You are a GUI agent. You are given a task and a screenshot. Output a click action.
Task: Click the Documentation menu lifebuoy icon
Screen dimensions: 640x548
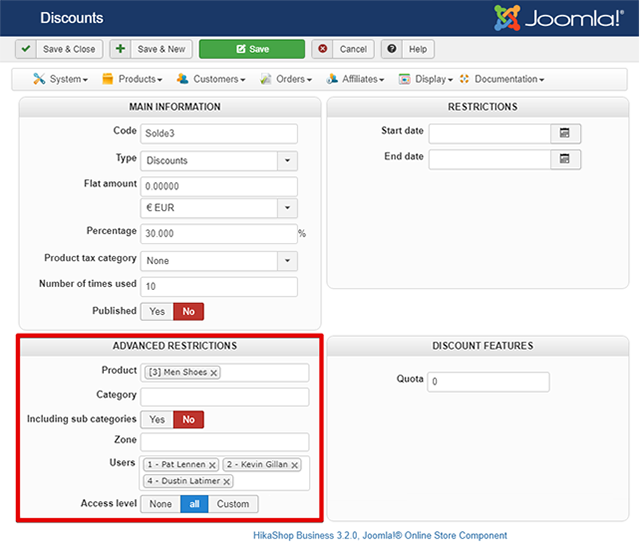click(464, 79)
